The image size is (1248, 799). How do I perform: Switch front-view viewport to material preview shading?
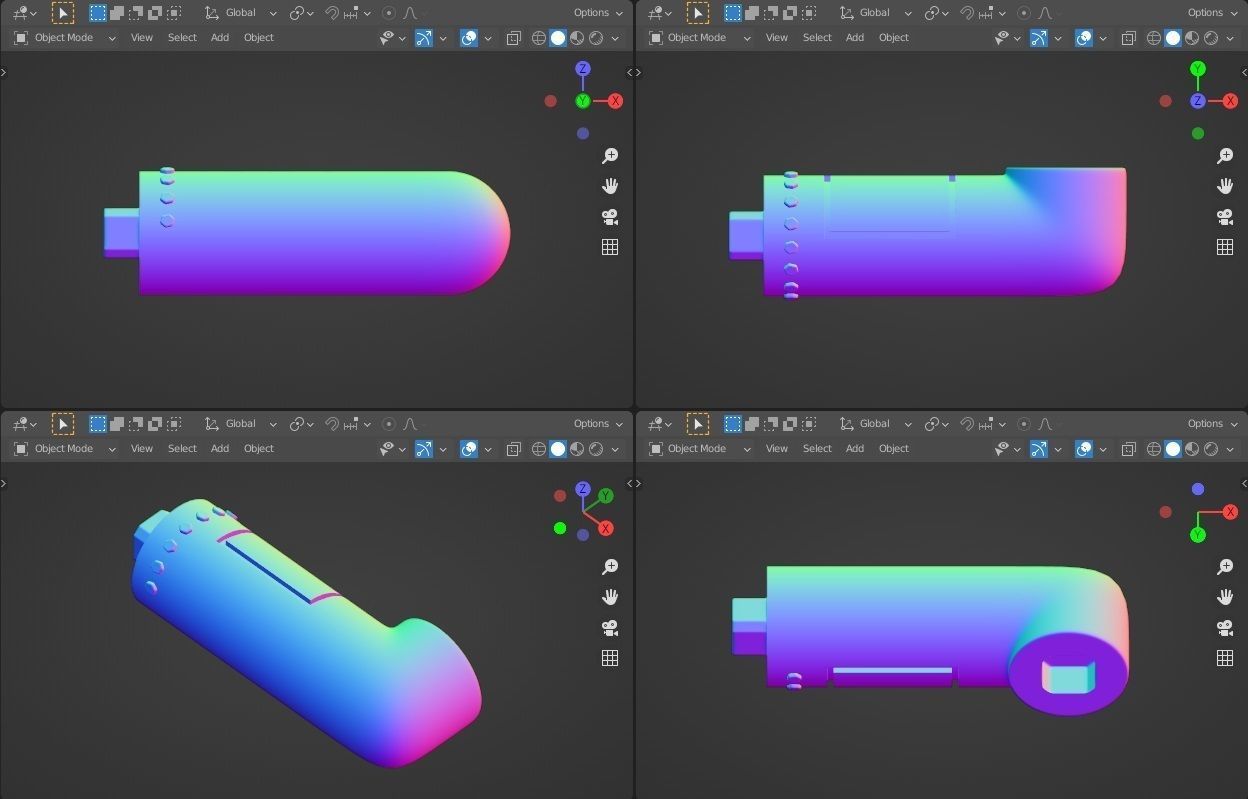577,38
